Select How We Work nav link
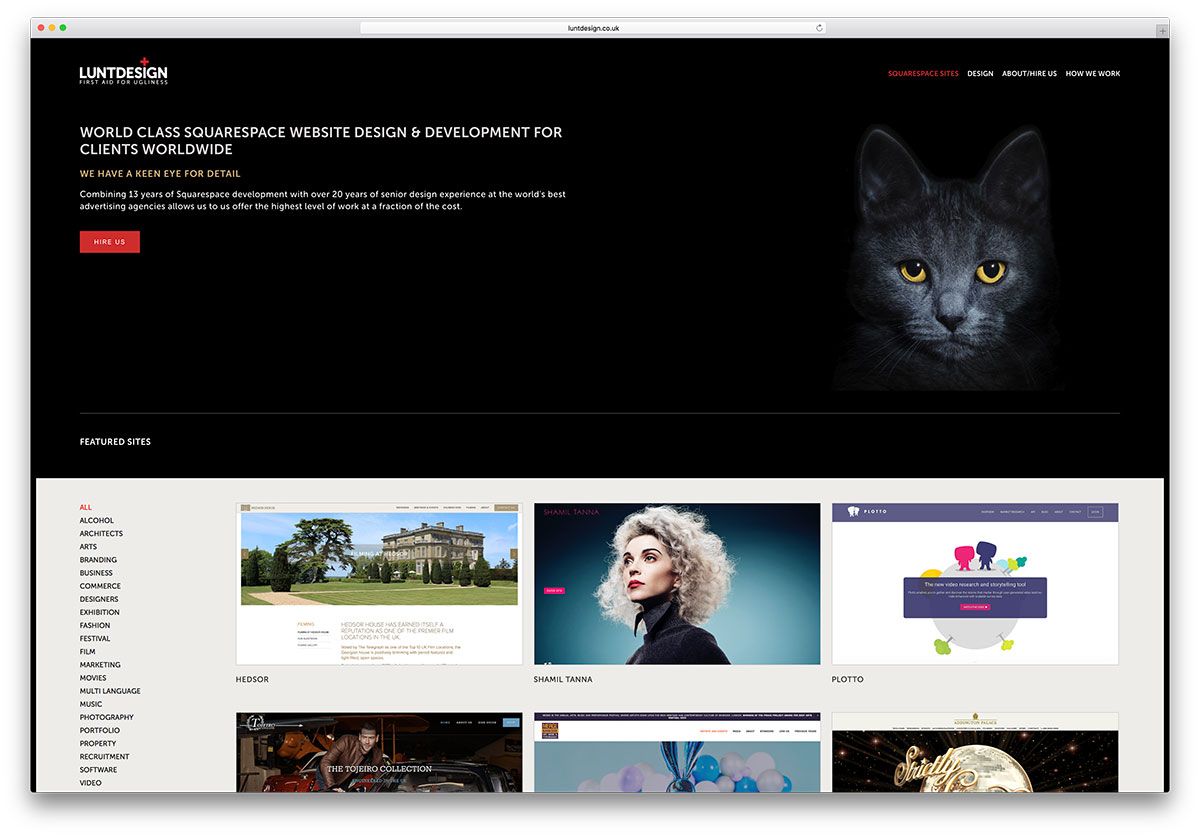Image resolution: width=1200 pixels, height=836 pixels. pos(1092,74)
